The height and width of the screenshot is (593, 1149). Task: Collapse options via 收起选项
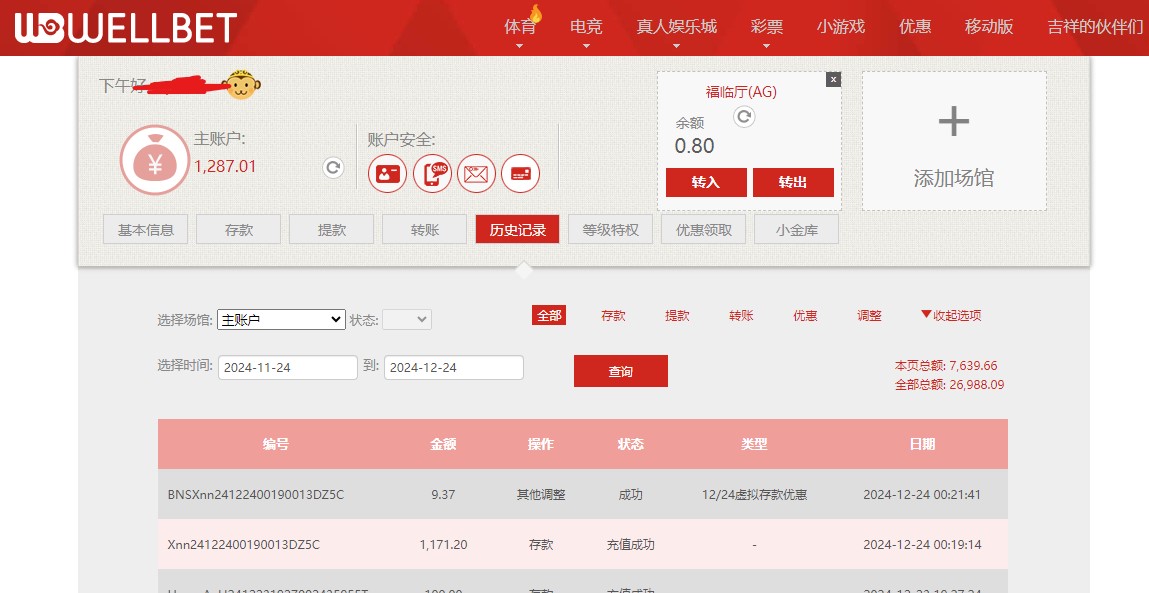pos(951,315)
